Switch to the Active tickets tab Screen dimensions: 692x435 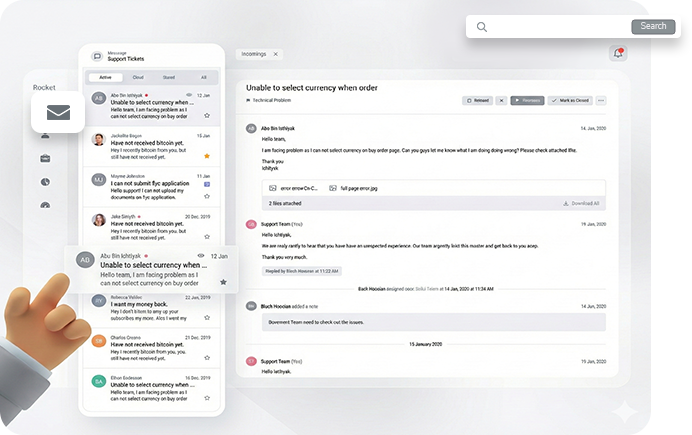point(105,77)
